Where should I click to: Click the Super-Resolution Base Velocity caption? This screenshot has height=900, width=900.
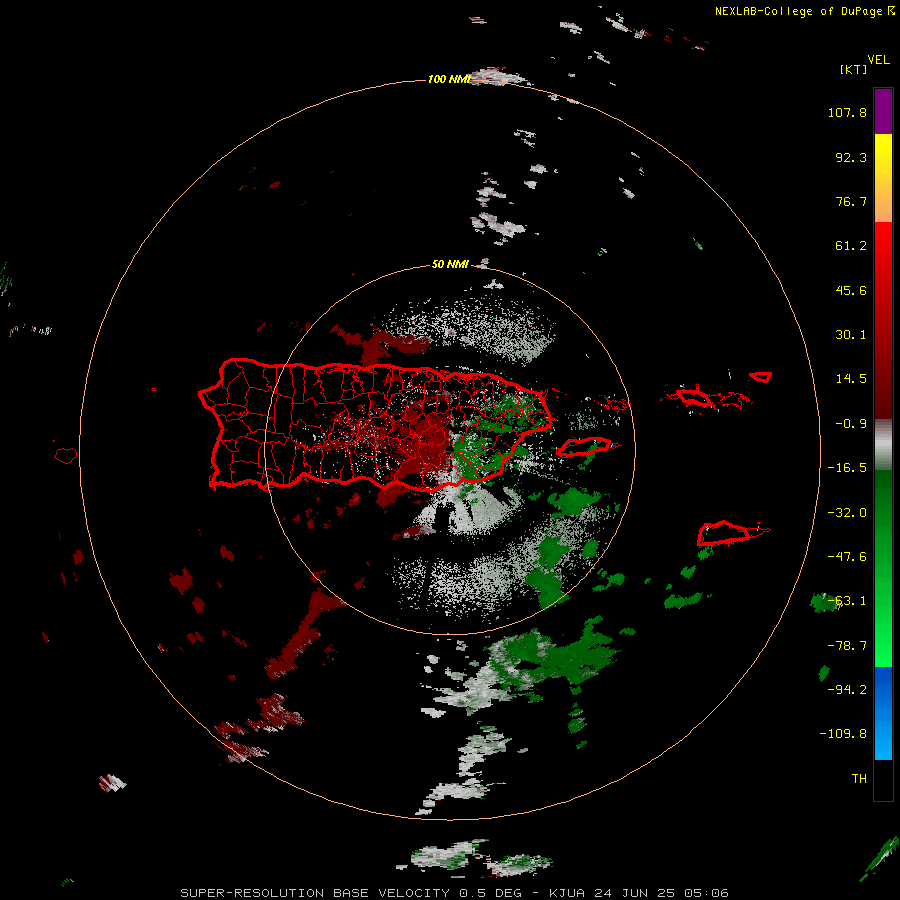454,893
